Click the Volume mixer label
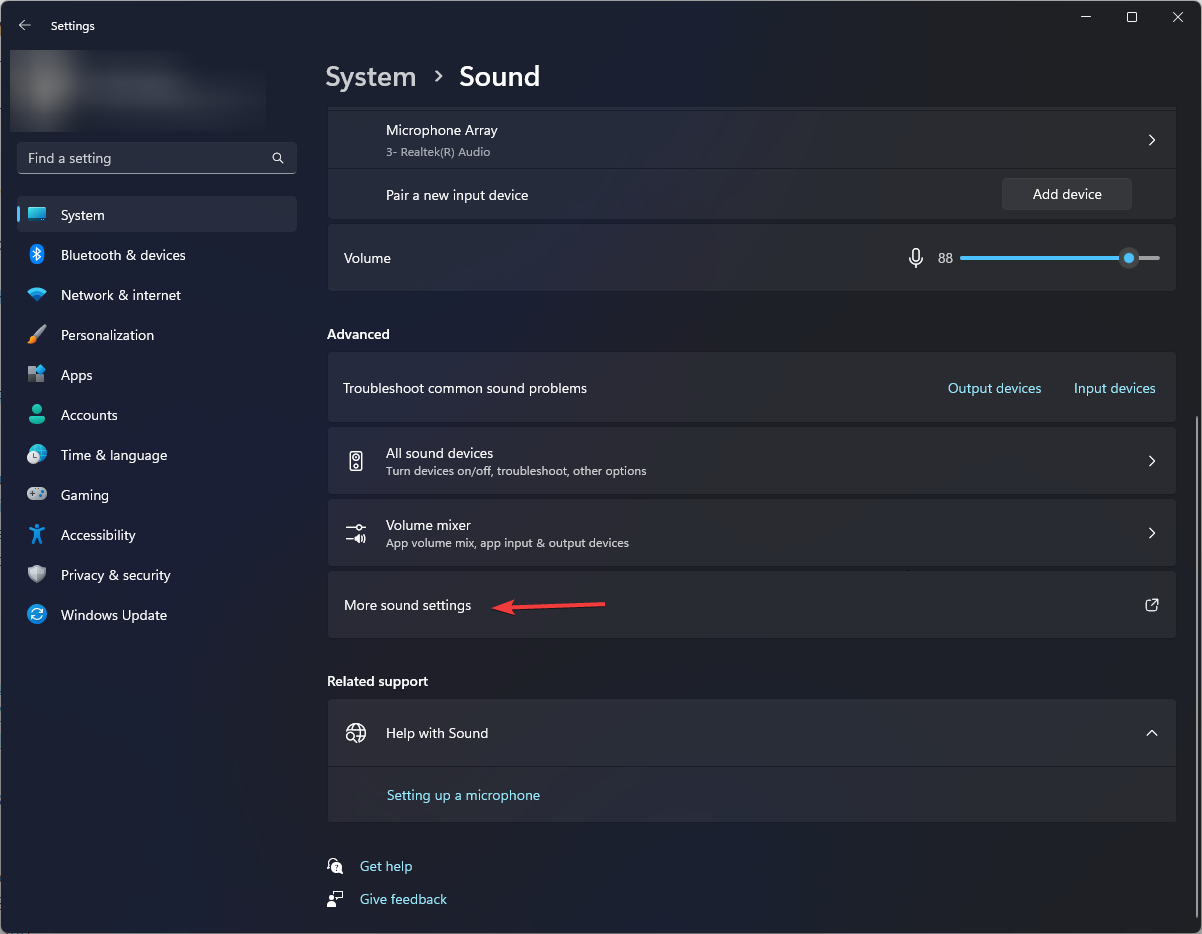Viewport: 1202px width, 934px height. [428, 525]
